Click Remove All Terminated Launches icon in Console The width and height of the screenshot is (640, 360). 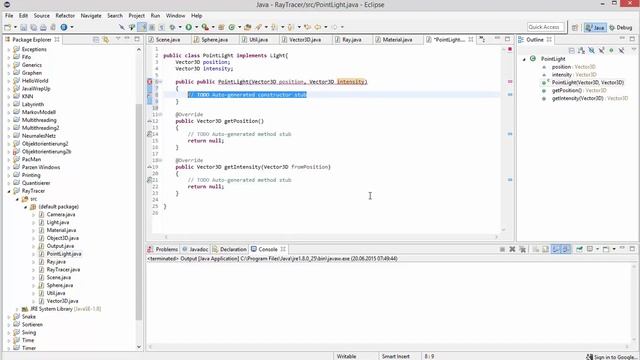[522, 249]
